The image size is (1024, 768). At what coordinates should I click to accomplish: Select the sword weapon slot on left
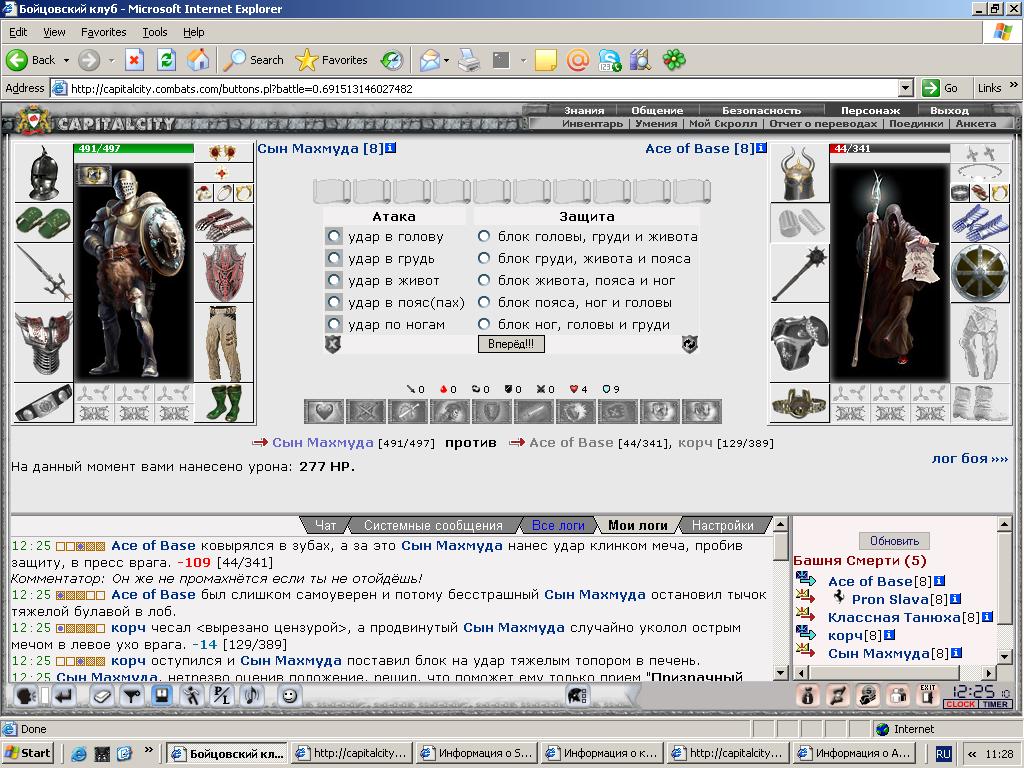[x=43, y=272]
